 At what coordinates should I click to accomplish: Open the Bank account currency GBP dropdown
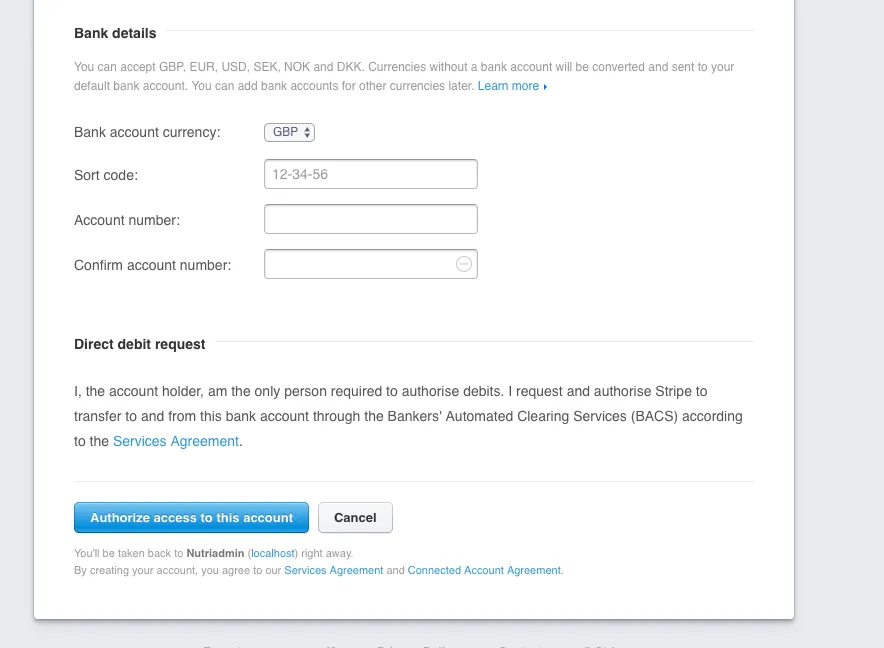[288, 132]
